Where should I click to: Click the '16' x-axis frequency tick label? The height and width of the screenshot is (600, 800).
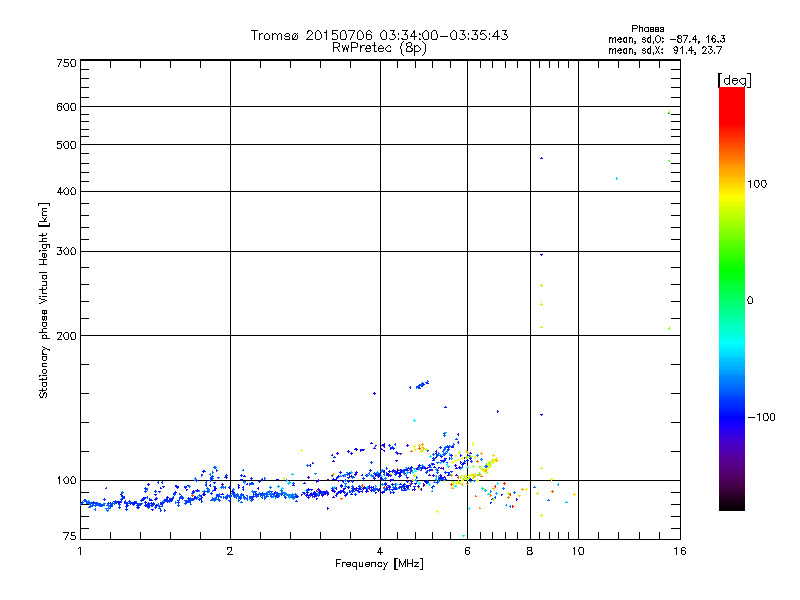click(680, 551)
